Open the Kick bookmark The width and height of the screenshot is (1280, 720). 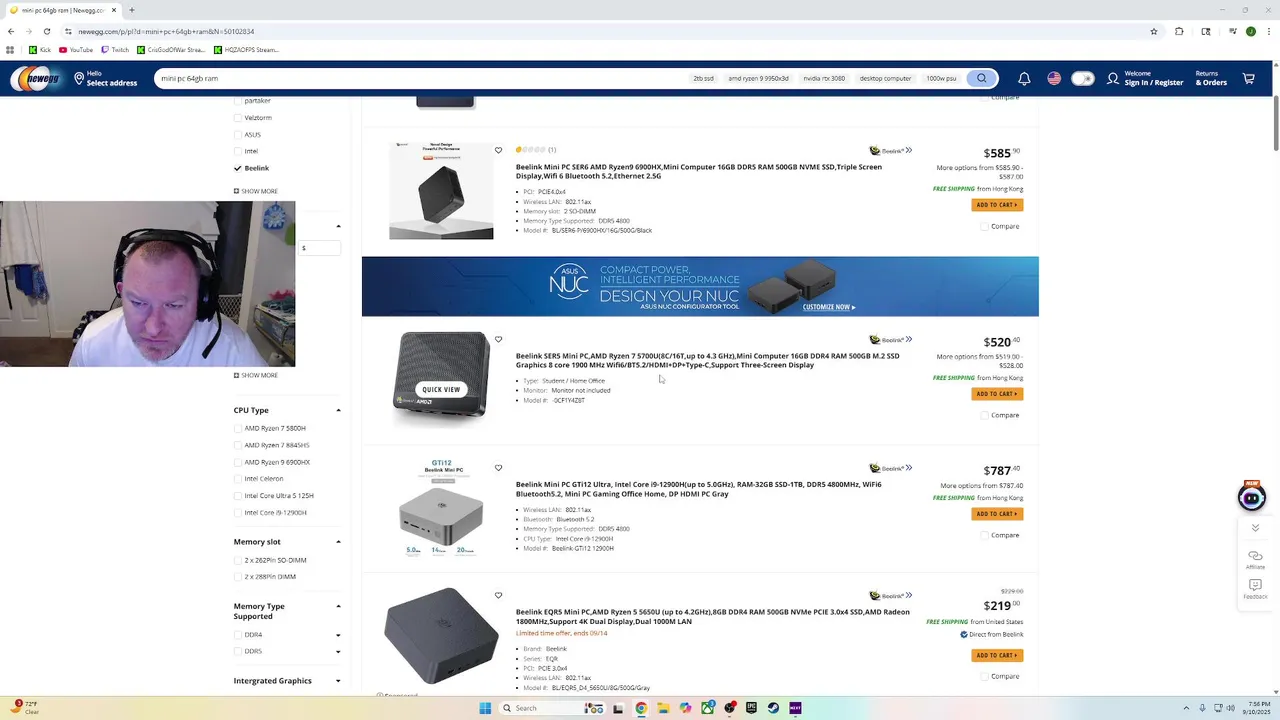pos(40,50)
